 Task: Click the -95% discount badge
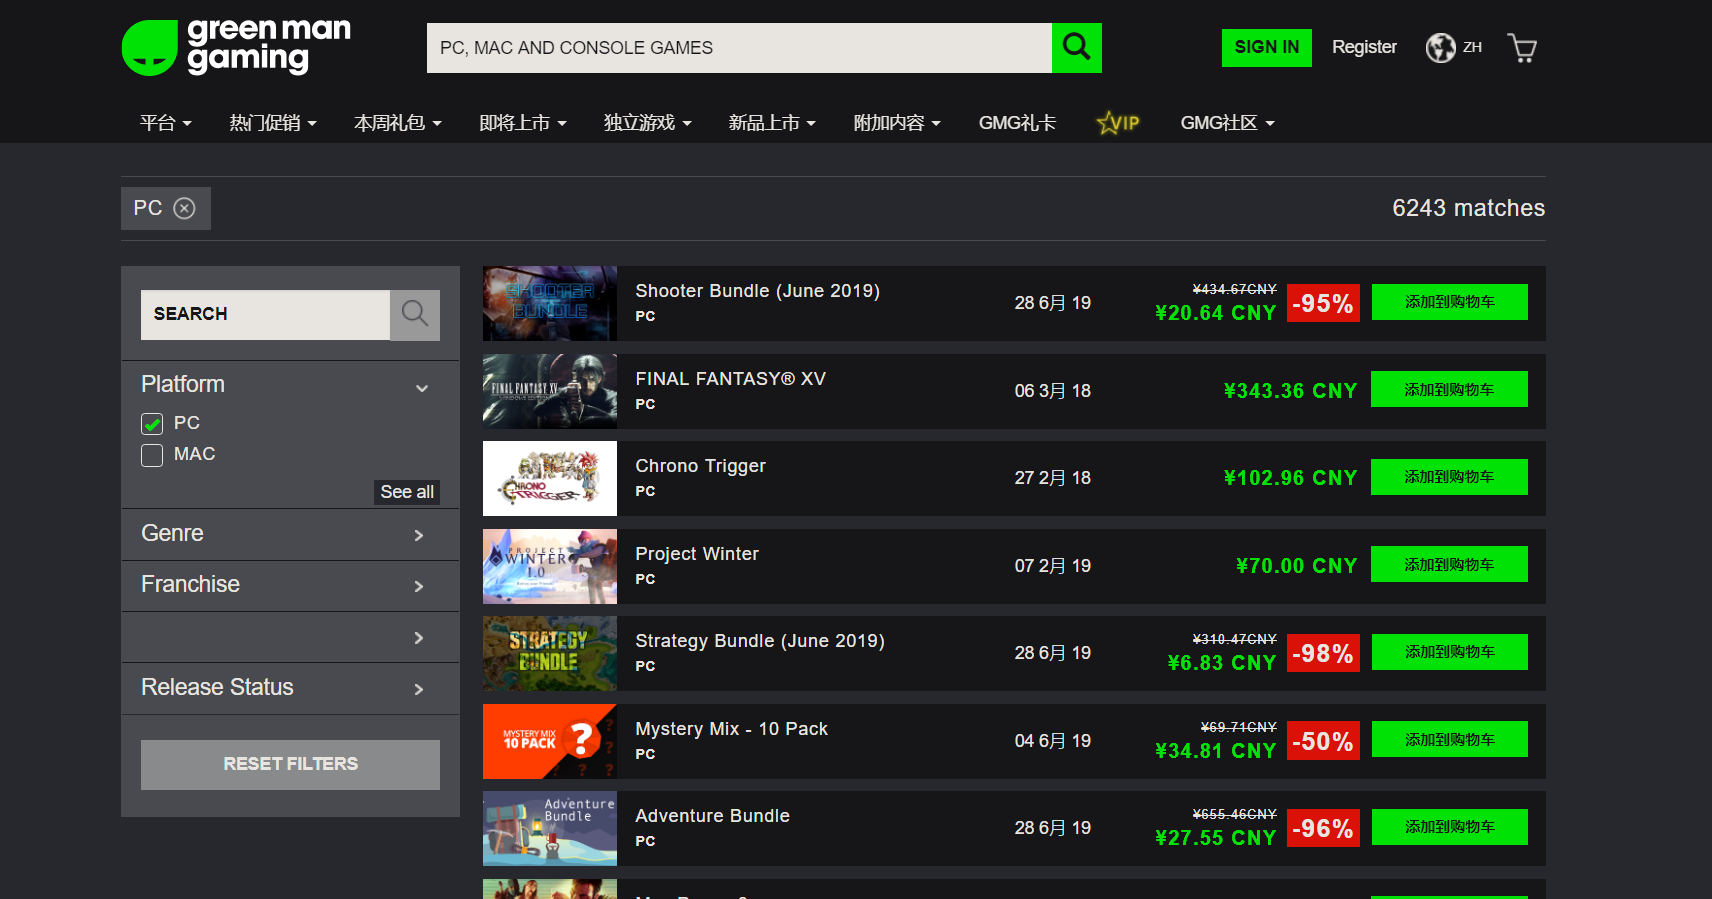point(1323,303)
